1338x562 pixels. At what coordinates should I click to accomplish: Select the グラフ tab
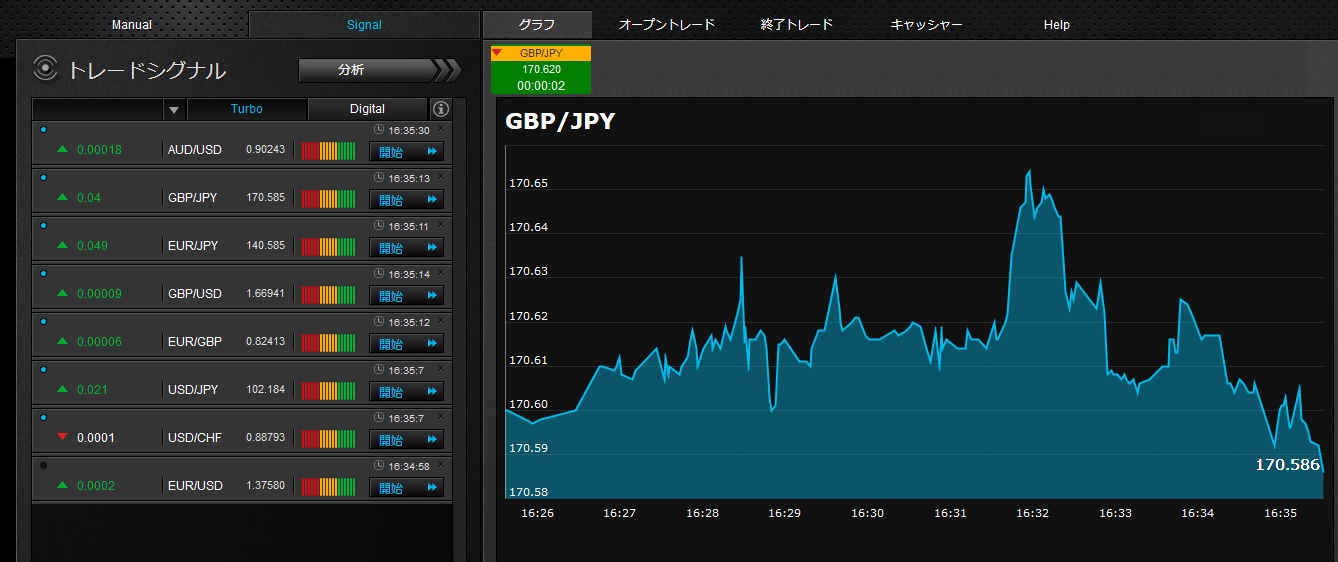537,25
